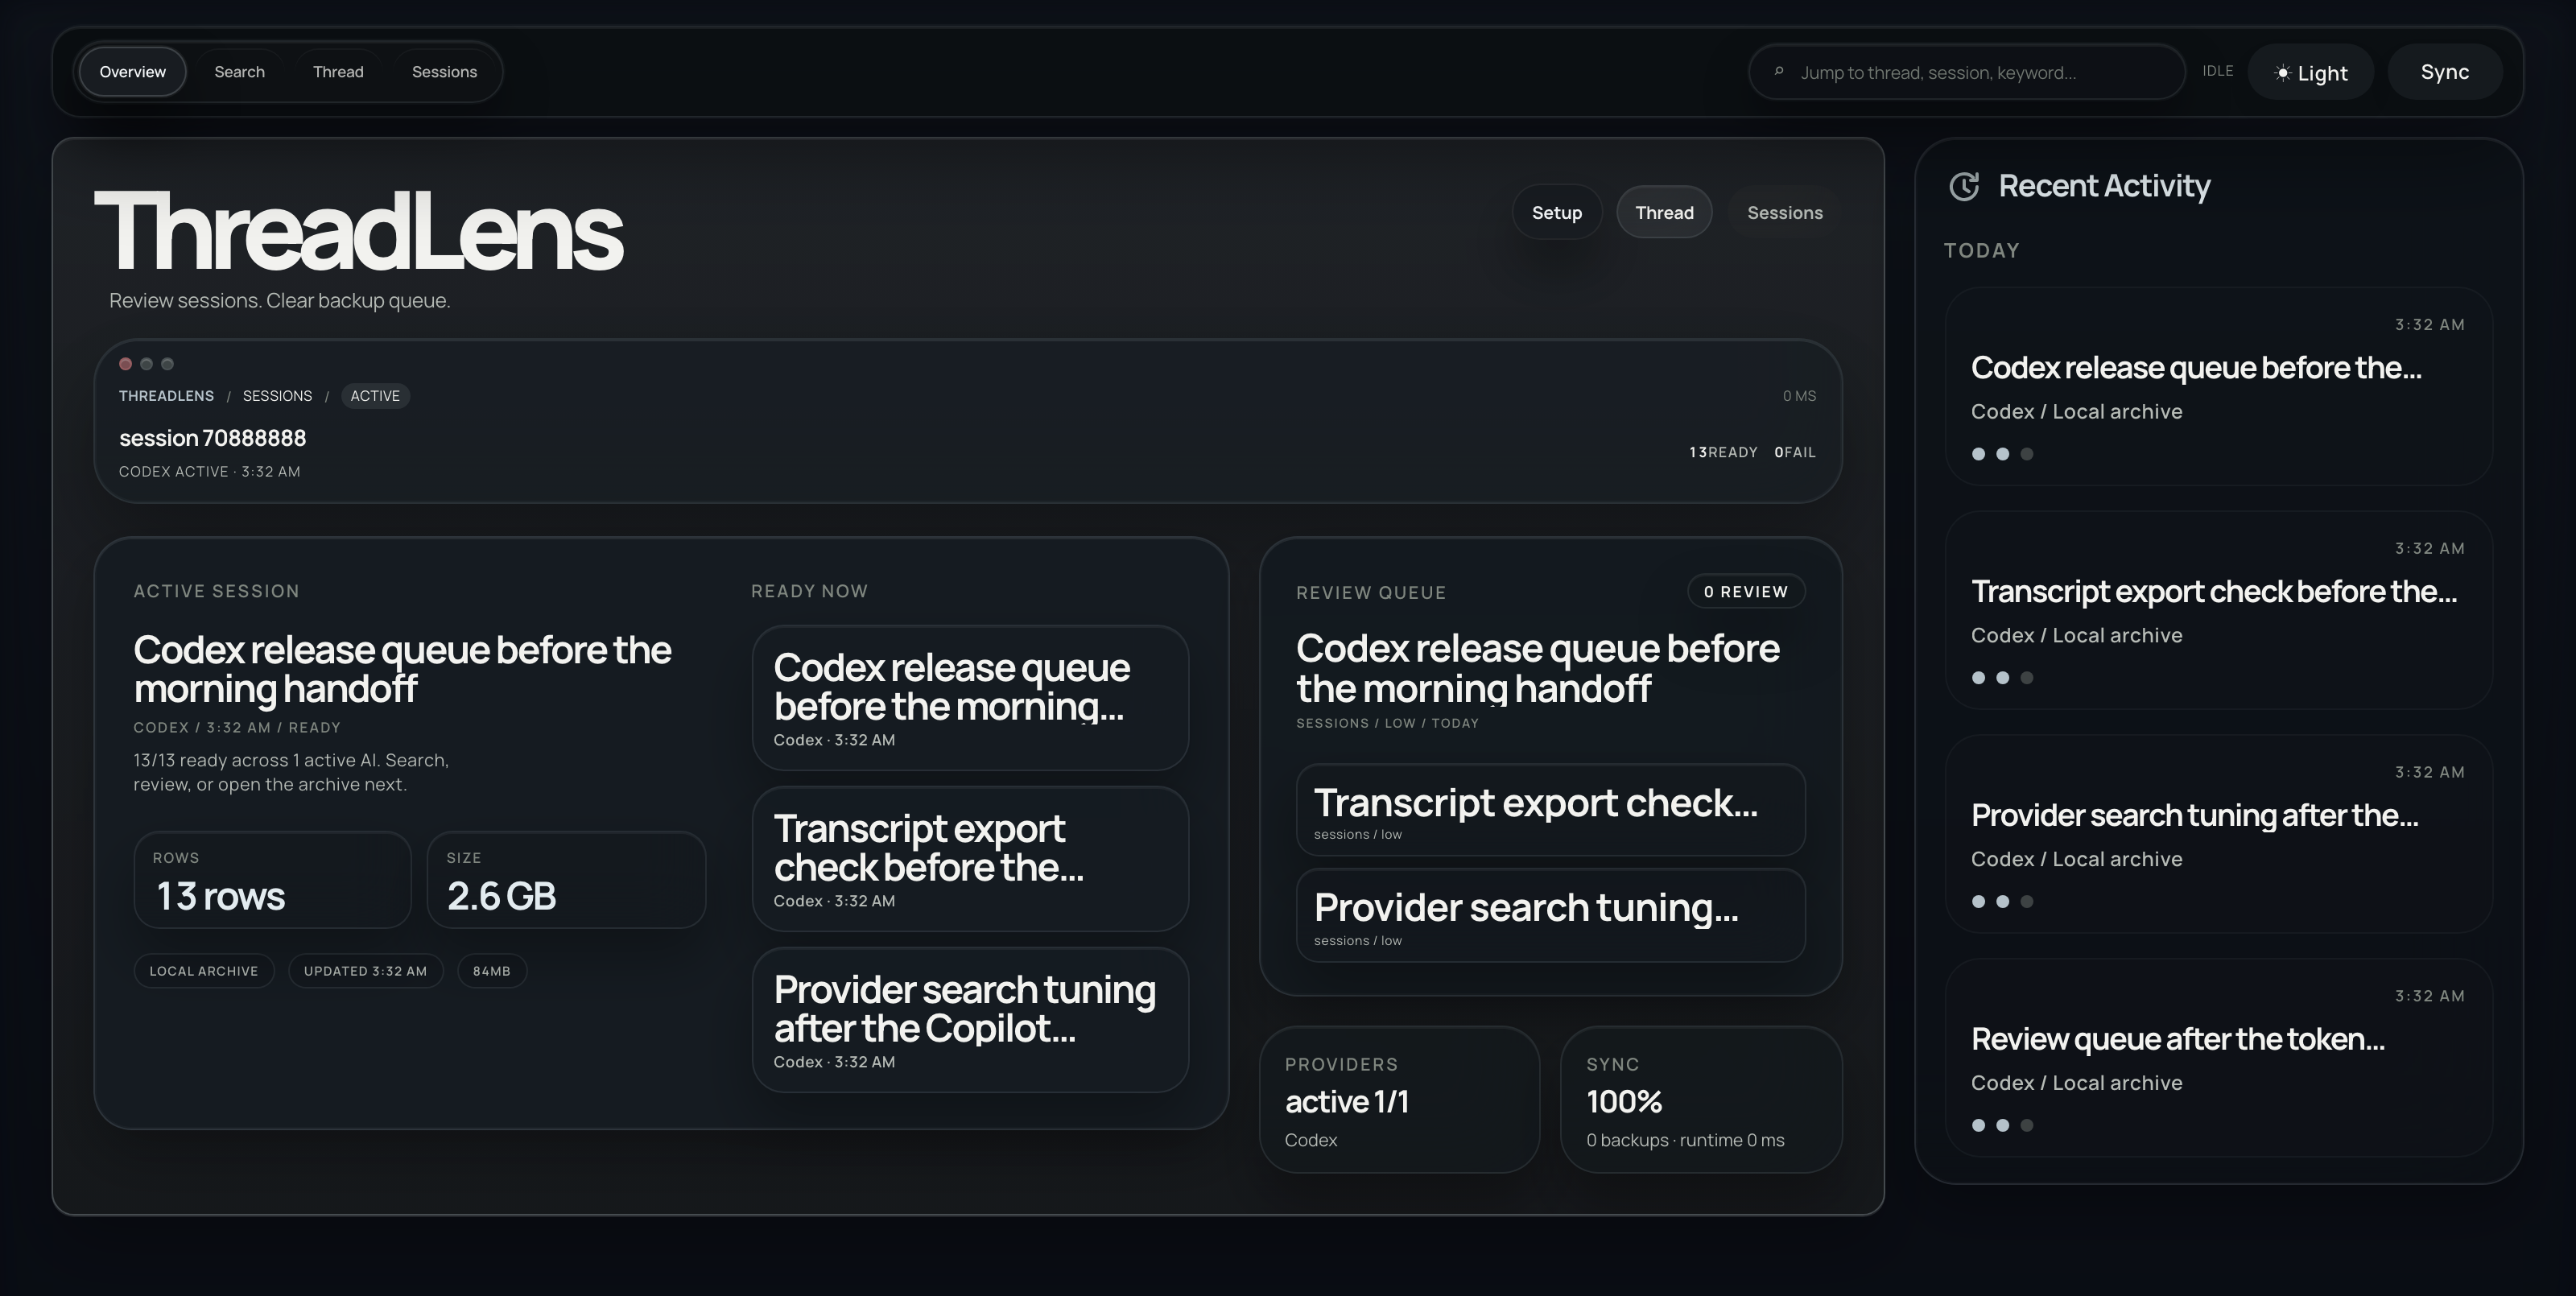The height and width of the screenshot is (1296, 2576).
Task: Click the Jump to thread search field
Action: (1965, 71)
